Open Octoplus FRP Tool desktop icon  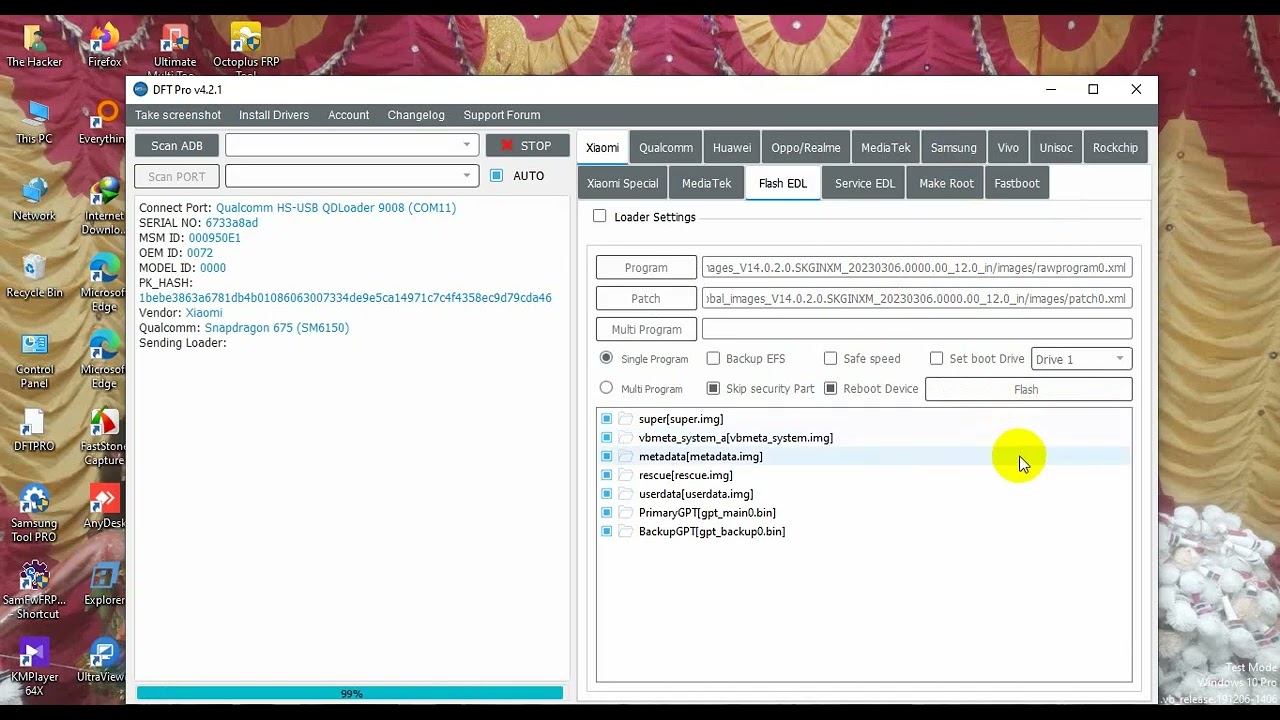click(x=246, y=50)
